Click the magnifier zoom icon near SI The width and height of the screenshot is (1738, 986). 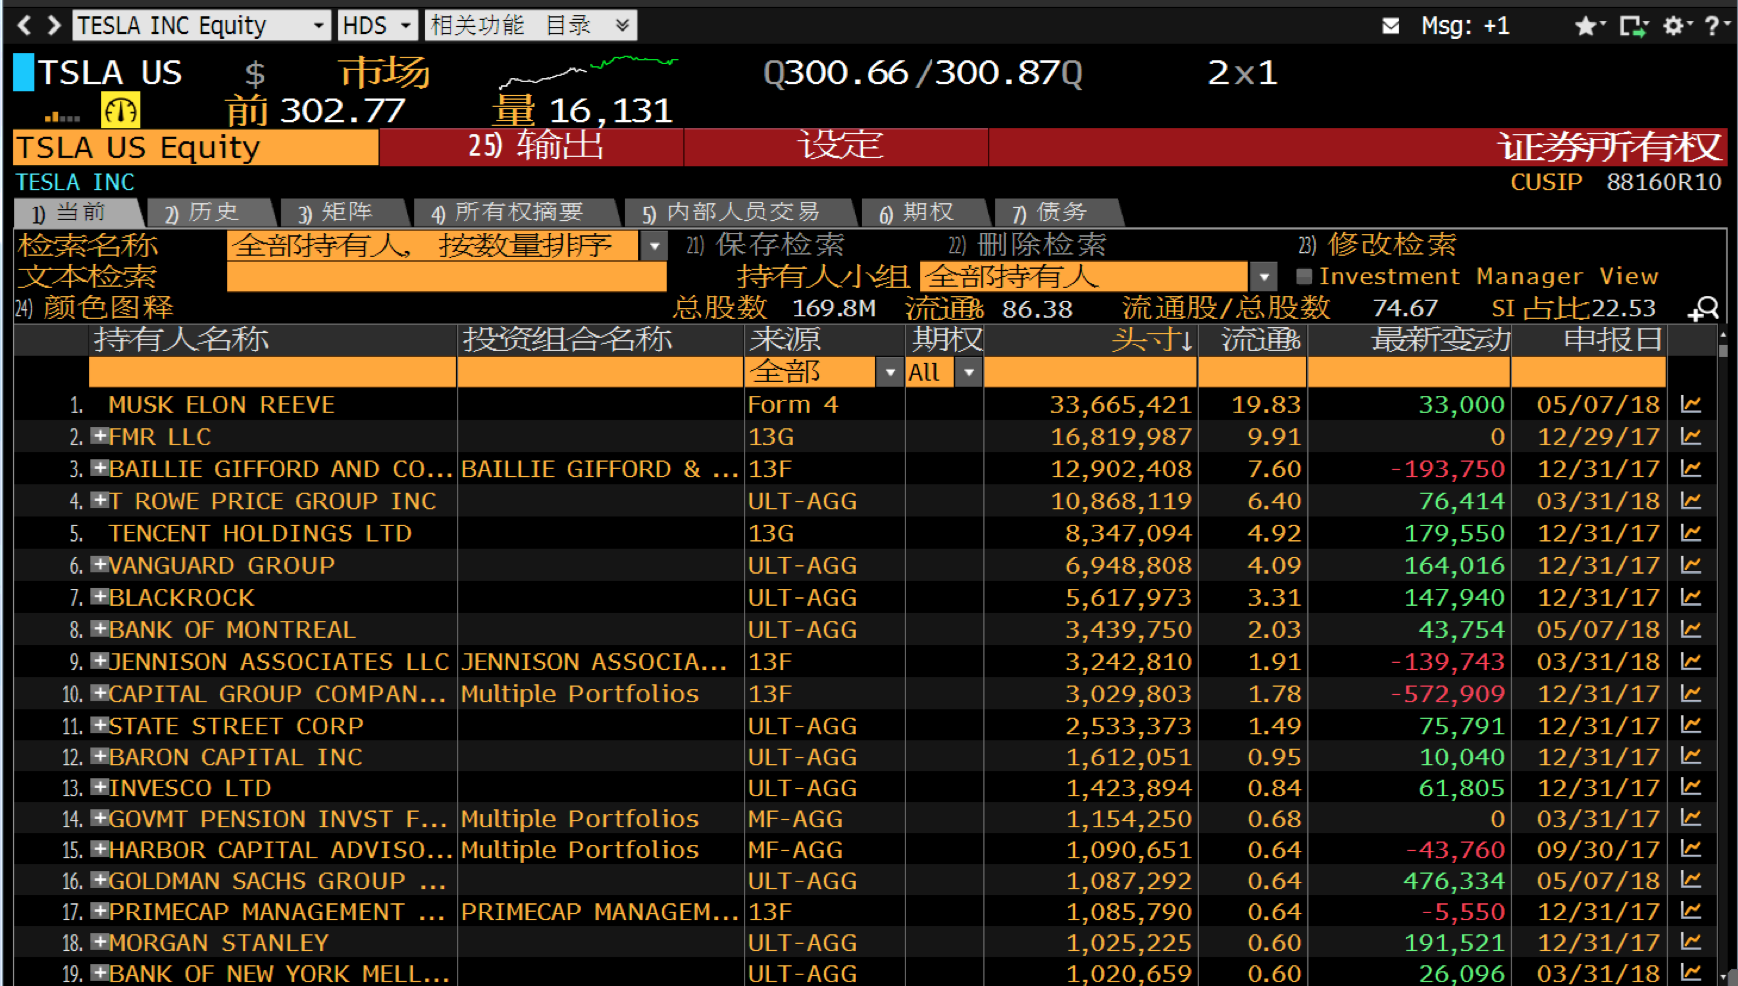pyautogui.click(x=1704, y=309)
